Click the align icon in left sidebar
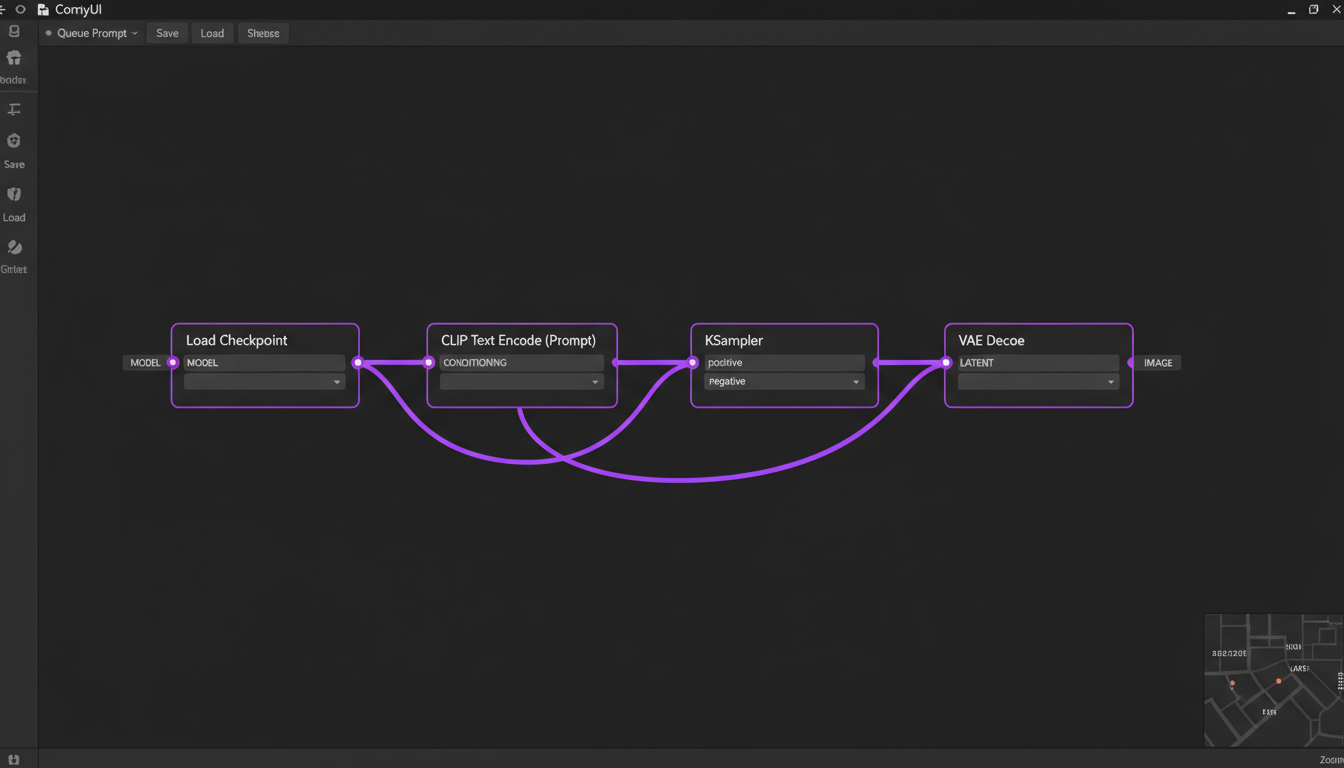Image resolution: width=1344 pixels, height=768 pixels. 14,110
